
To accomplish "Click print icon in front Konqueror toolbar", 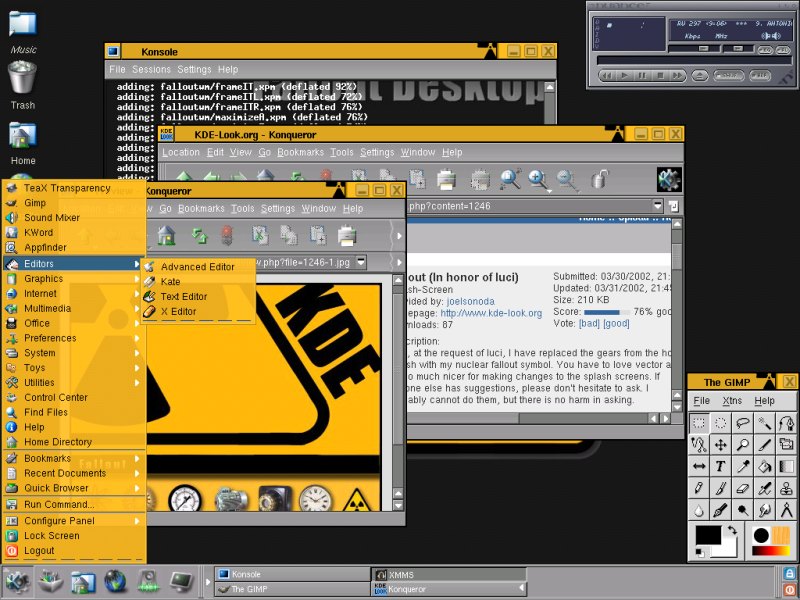I will tap(347, 236).
